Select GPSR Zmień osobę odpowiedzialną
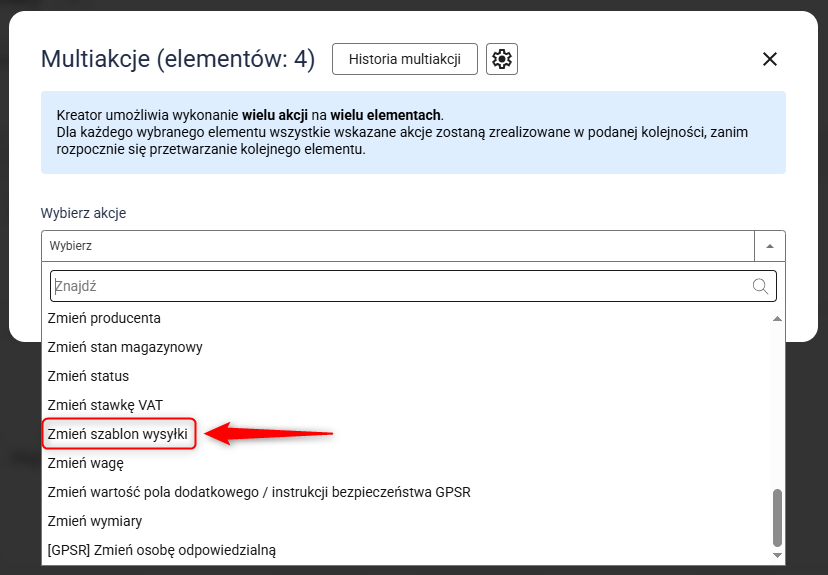The image size is (828, 575). click(x=161, y=550)
